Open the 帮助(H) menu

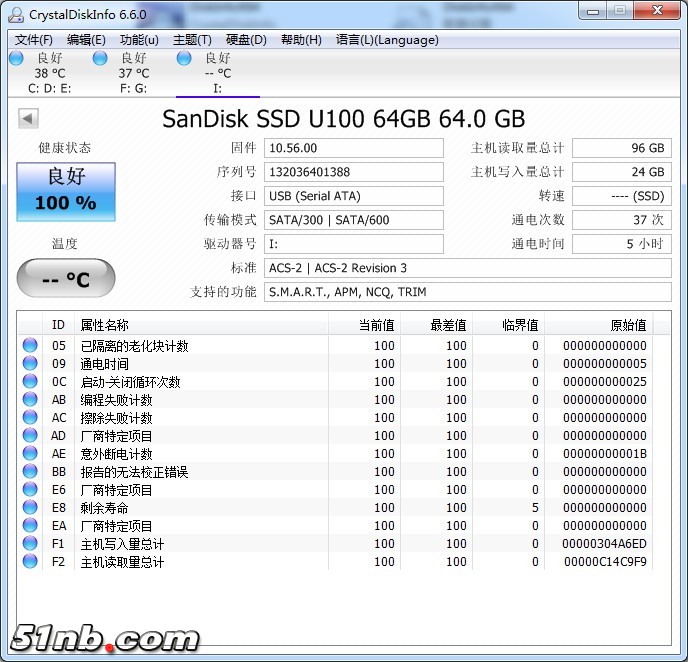pyautogui.click(x=301, y=40)
